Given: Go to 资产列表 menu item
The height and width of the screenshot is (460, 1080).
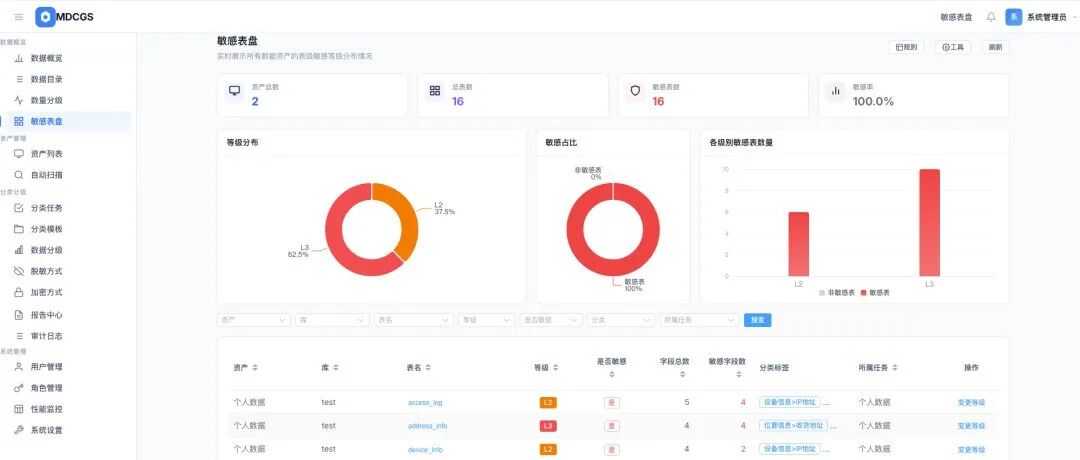Looking at the screenshot, I should 46,154.
